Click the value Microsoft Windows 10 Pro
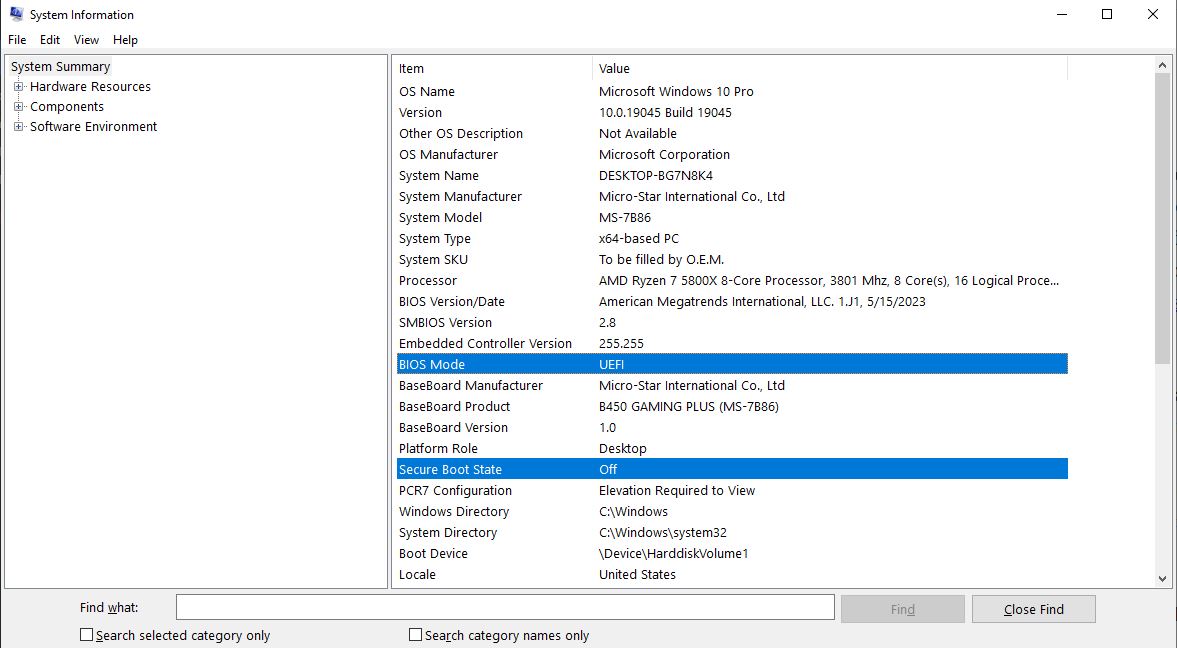Image resolution: width=1177 pixels, height=648 pixels. pyautogui.click(x=676, y=92)
